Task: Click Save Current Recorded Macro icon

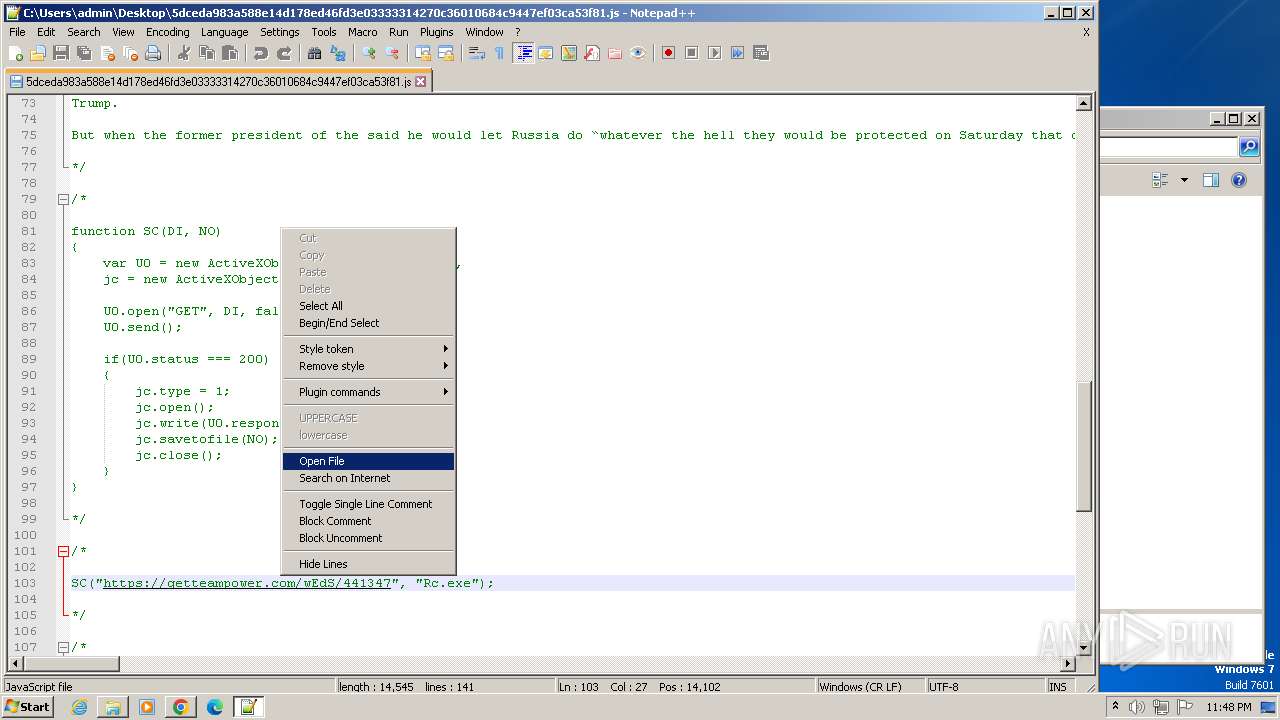Action: pos(760,53)
